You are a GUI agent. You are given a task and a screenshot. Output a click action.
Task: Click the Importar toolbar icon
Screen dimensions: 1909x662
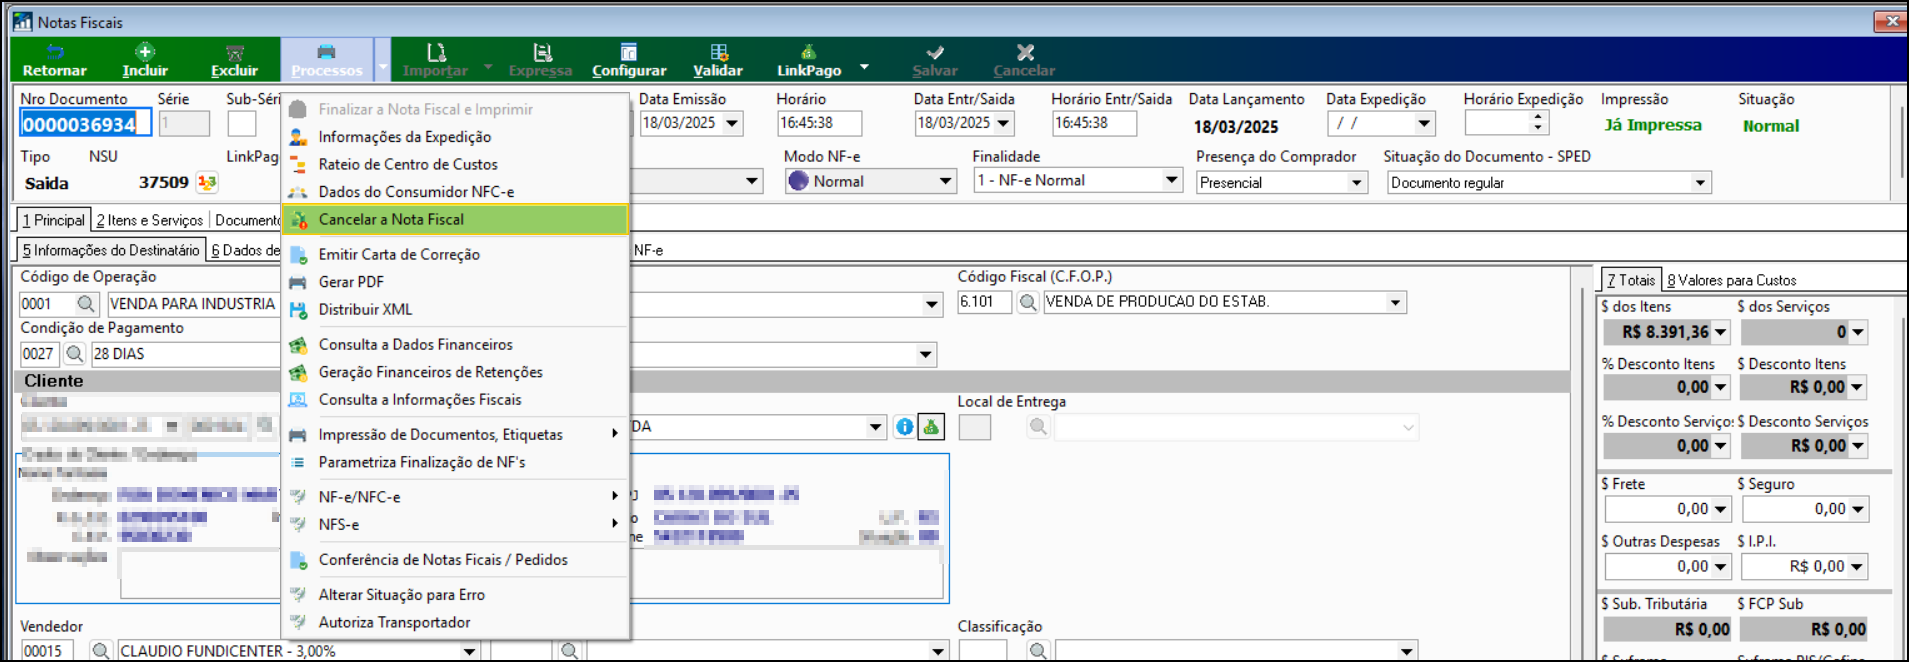tap(436, 60)
